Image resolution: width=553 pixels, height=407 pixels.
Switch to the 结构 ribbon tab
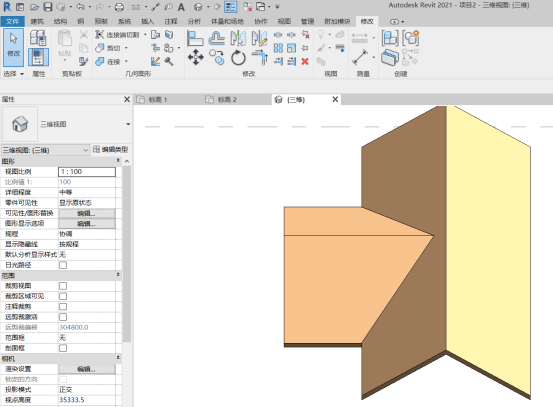click(60, 22)
